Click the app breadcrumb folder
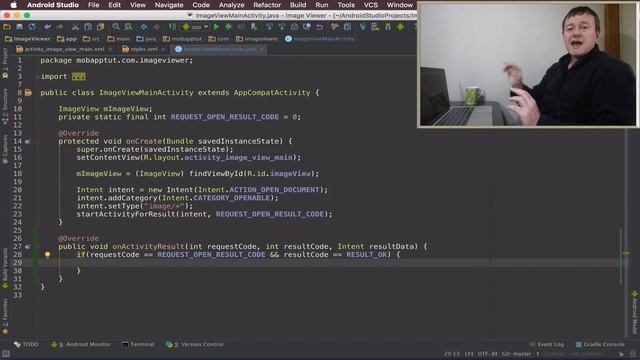Screen dimensions: 640x360 [x=67, y=39]
